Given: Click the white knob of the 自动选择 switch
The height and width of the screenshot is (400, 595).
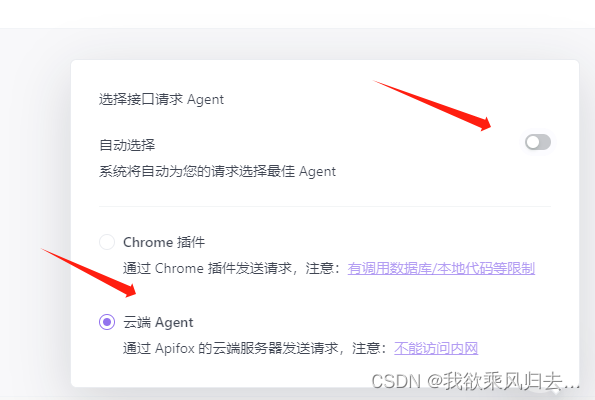Looking at the screenshot, I should coord(533,142).
